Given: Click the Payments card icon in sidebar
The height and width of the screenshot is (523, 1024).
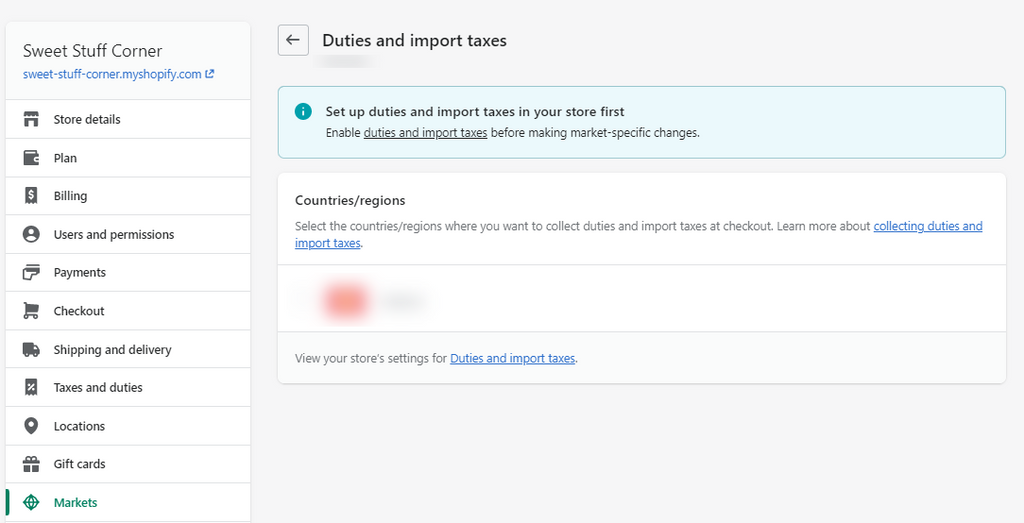Looking at the screenshot, I should [x=31, y=273].
